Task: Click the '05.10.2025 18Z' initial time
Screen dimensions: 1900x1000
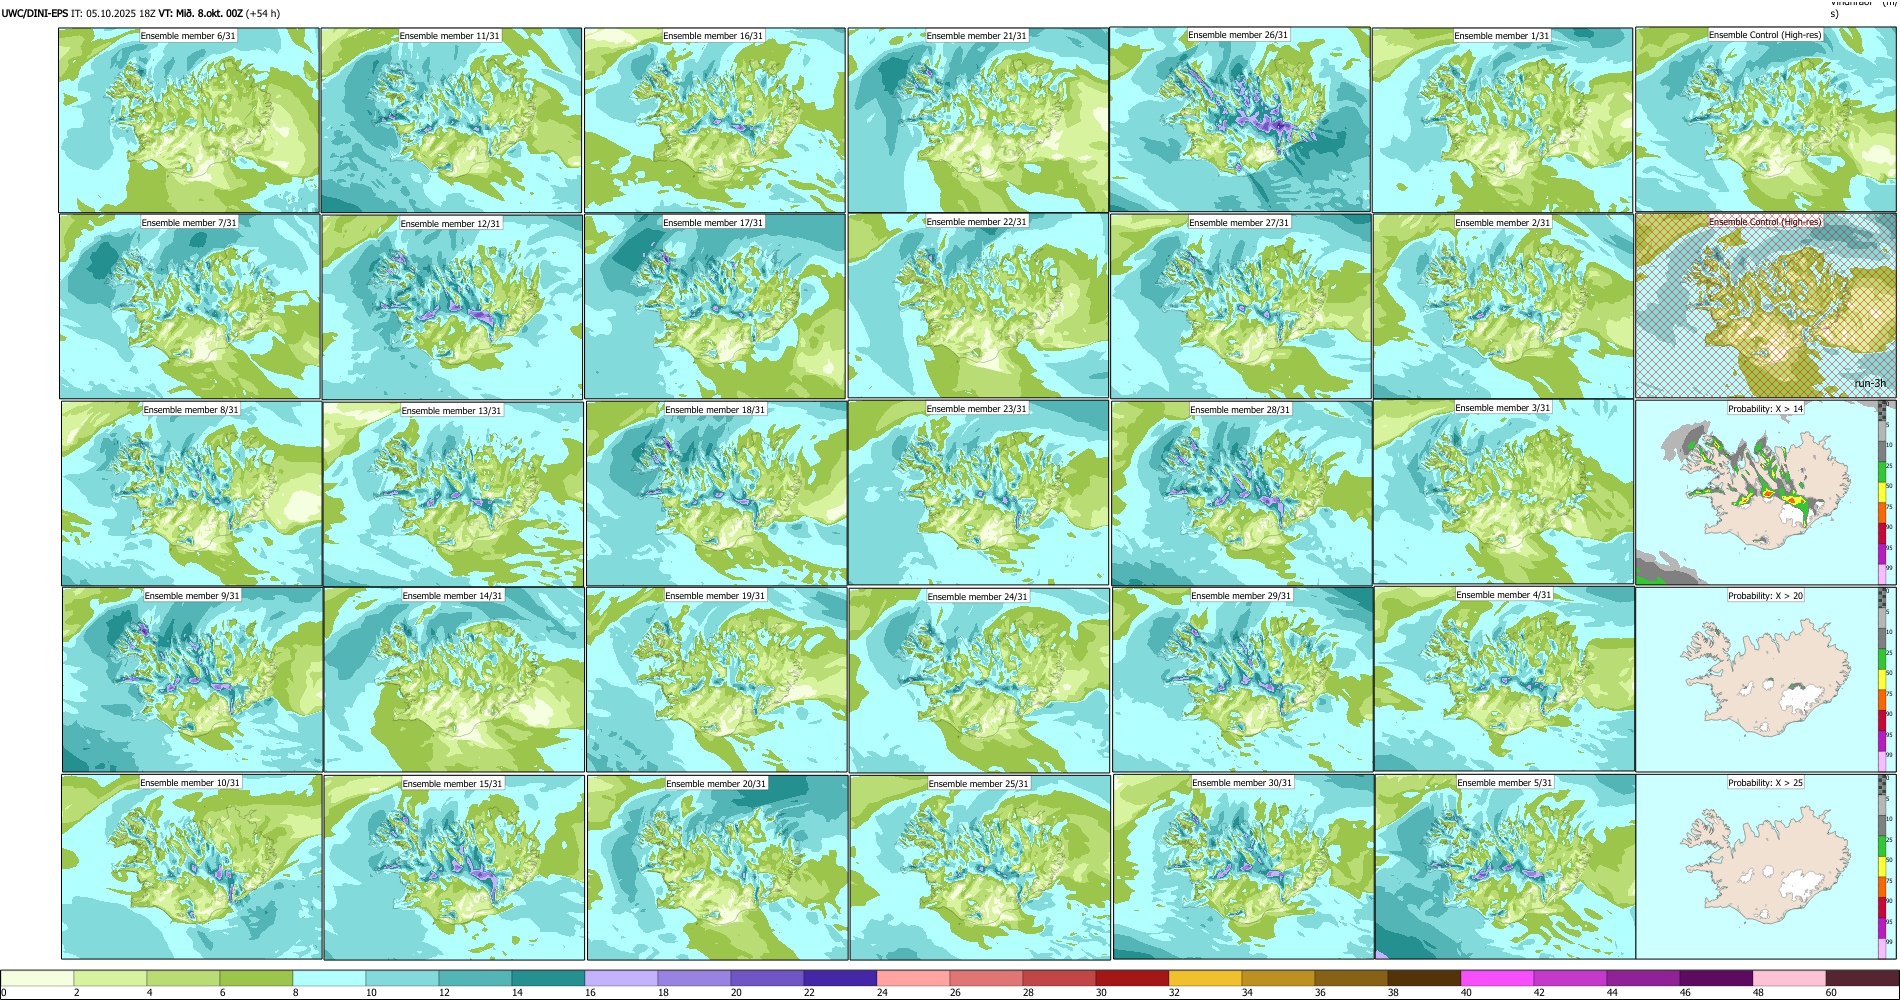Action: tap(120, 13)
